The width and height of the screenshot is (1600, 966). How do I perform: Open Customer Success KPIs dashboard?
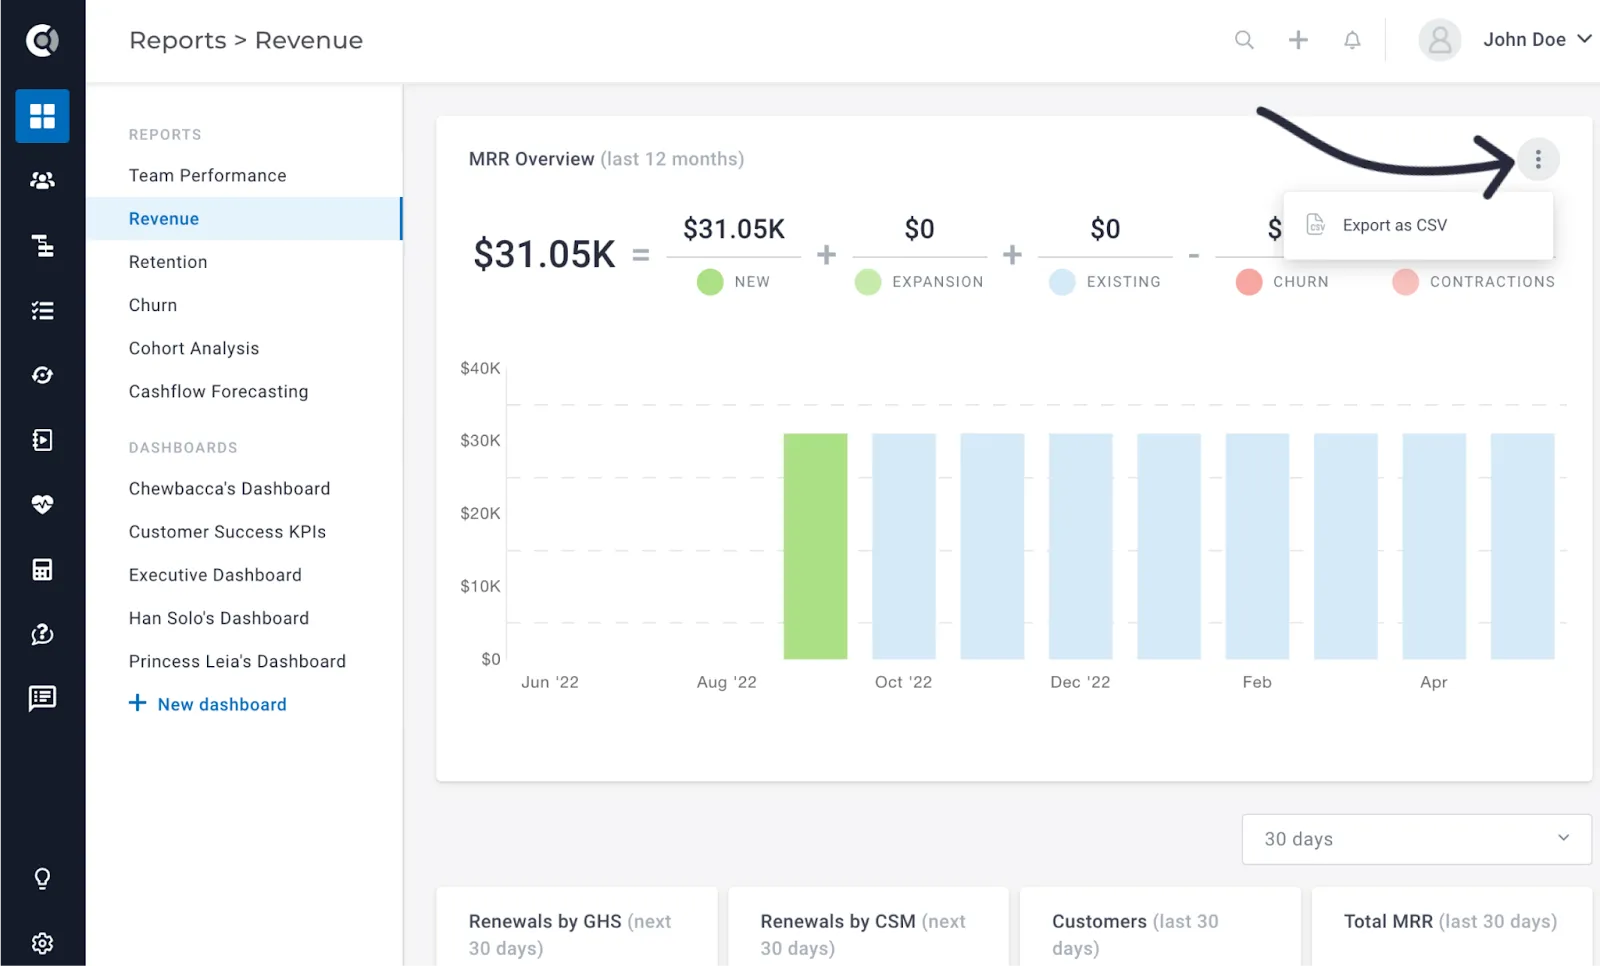(227, 532)
